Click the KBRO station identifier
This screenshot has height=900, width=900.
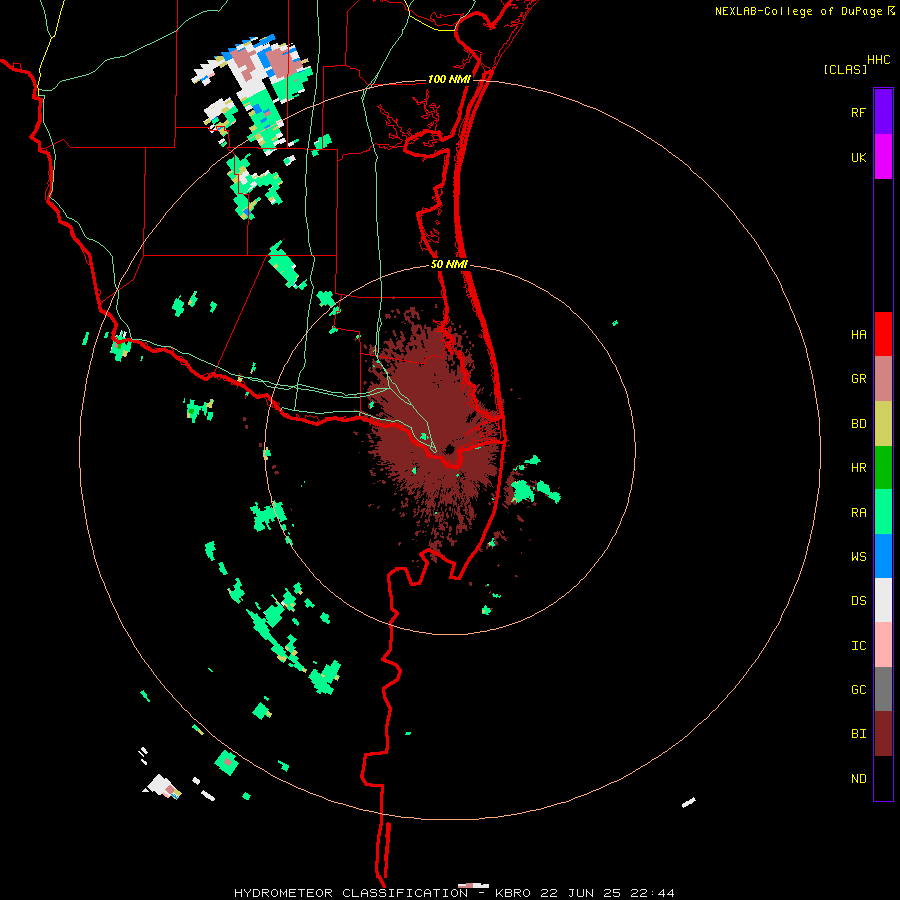[515, 893]
